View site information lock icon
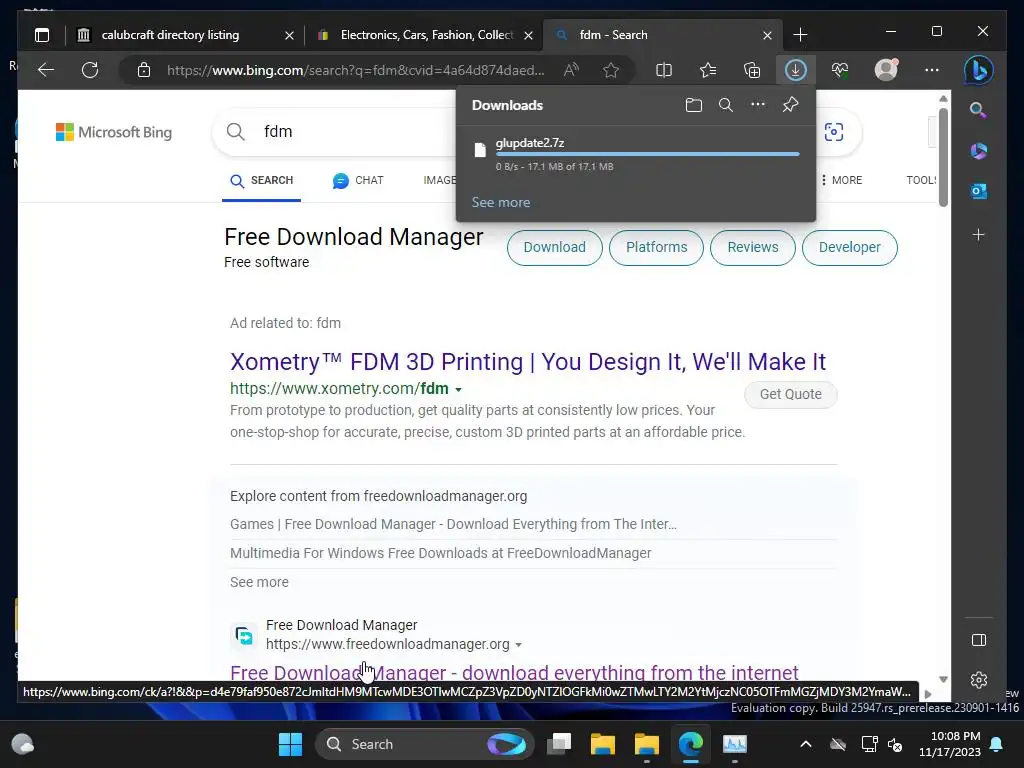Screen dimensions: 1024x768 [144, 70]
